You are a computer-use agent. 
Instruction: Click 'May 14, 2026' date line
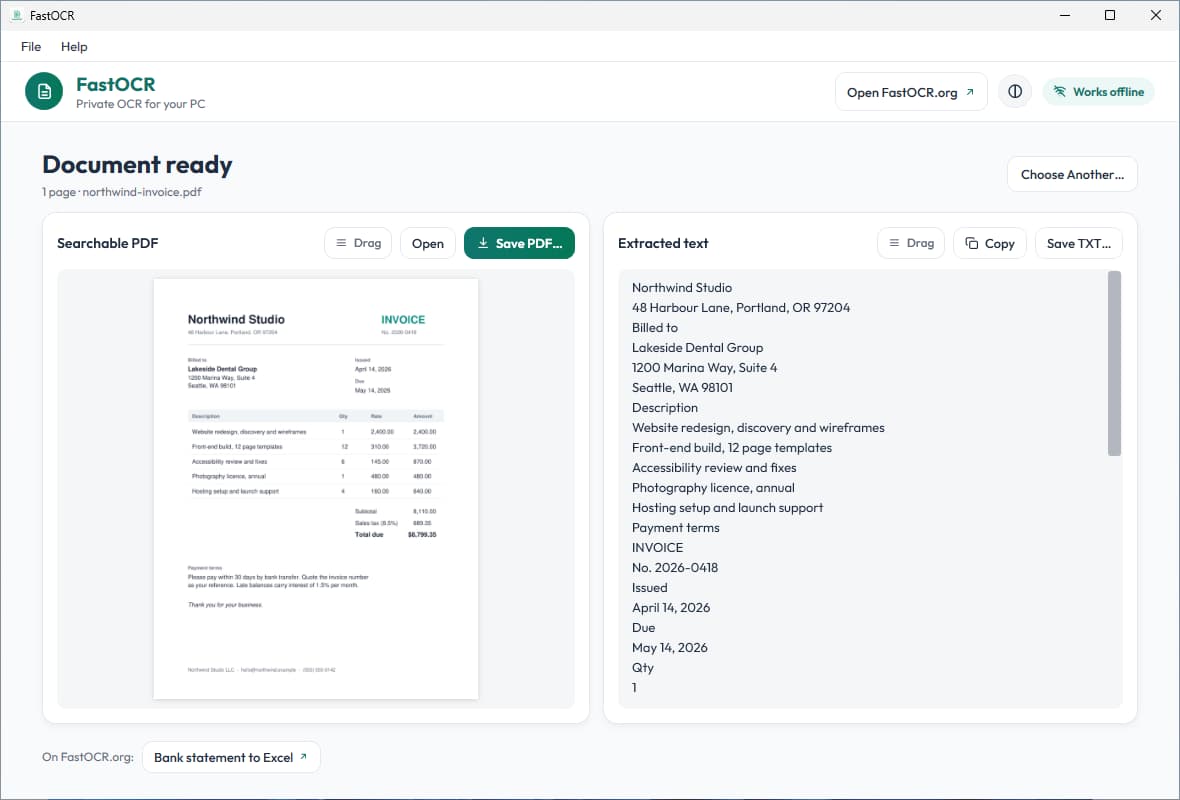pyautogui.click(x=670, y=647)
